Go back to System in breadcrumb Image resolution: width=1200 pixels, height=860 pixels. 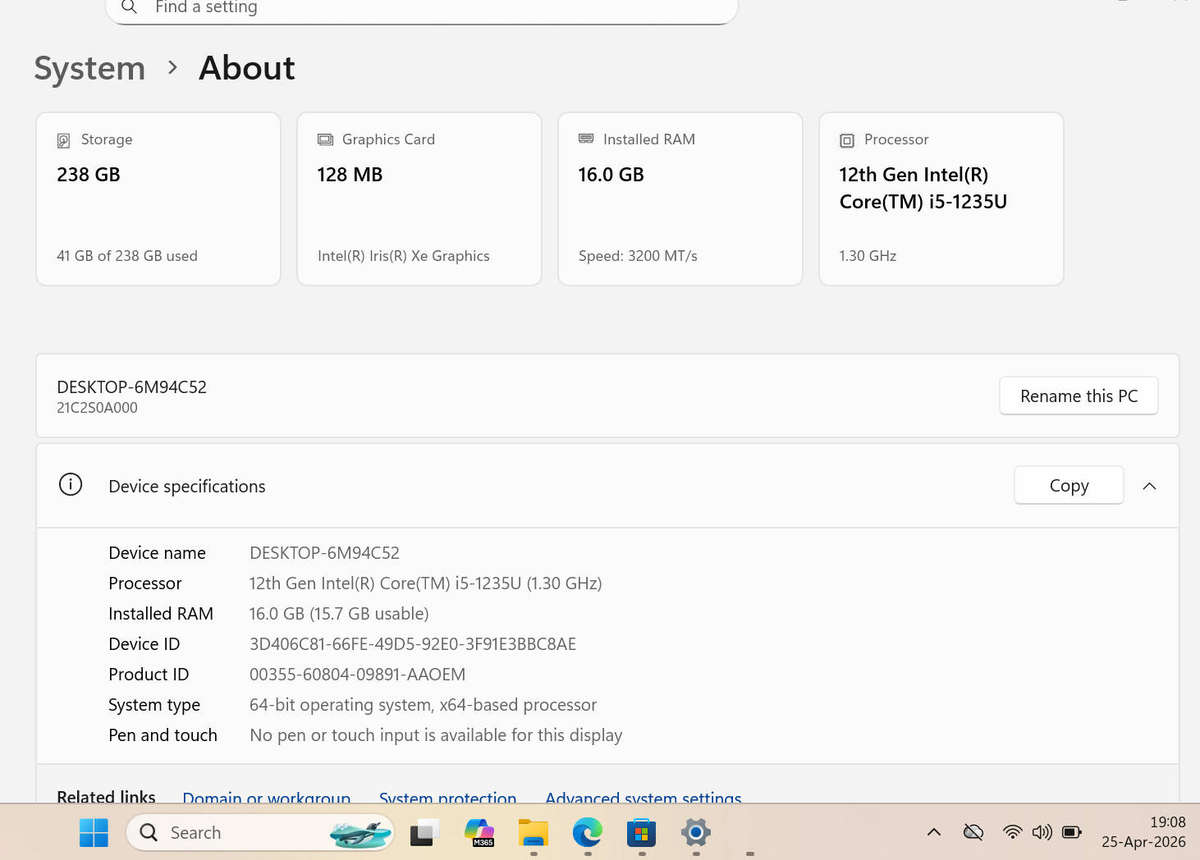[x=90, y=68]
